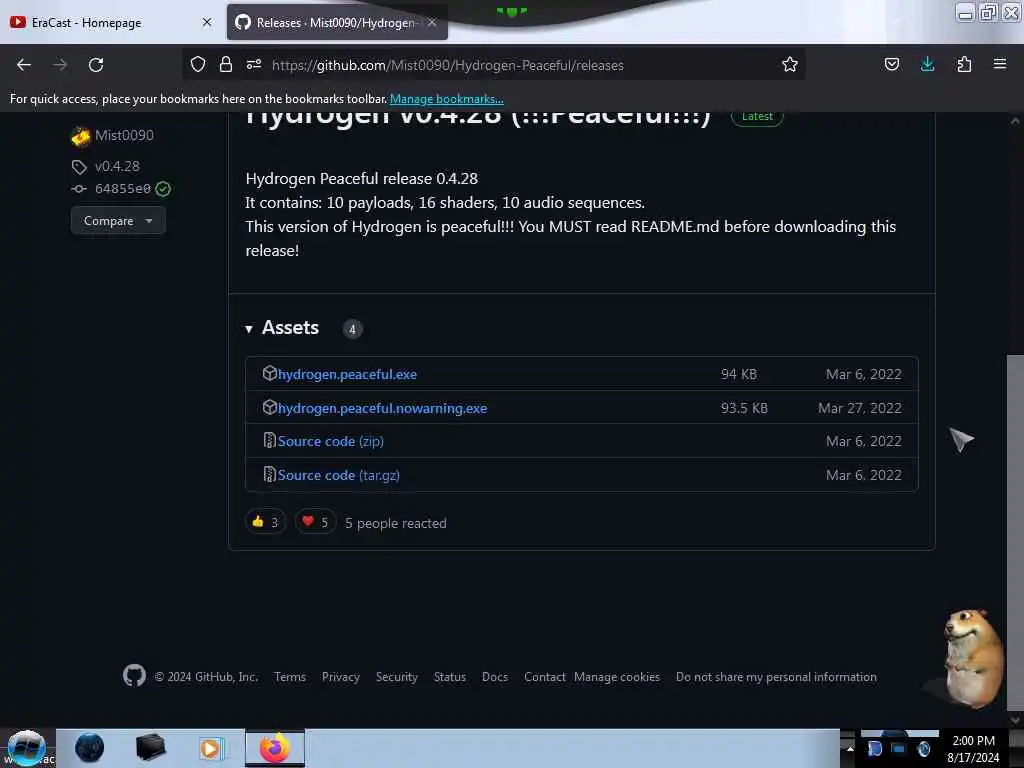Go back to the previous page
This screenshot has width=1024, height=768.
[x=24, y=65]
